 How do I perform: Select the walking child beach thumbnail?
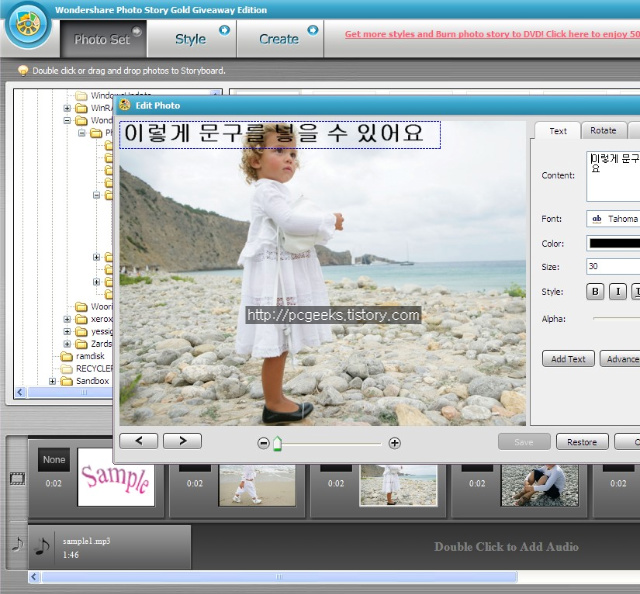(x=257, y=485)
